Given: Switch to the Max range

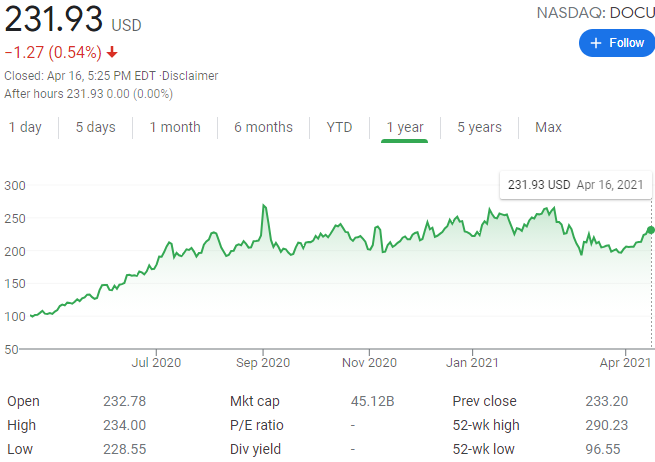Looking at the screenshot, I should [548, 127].
